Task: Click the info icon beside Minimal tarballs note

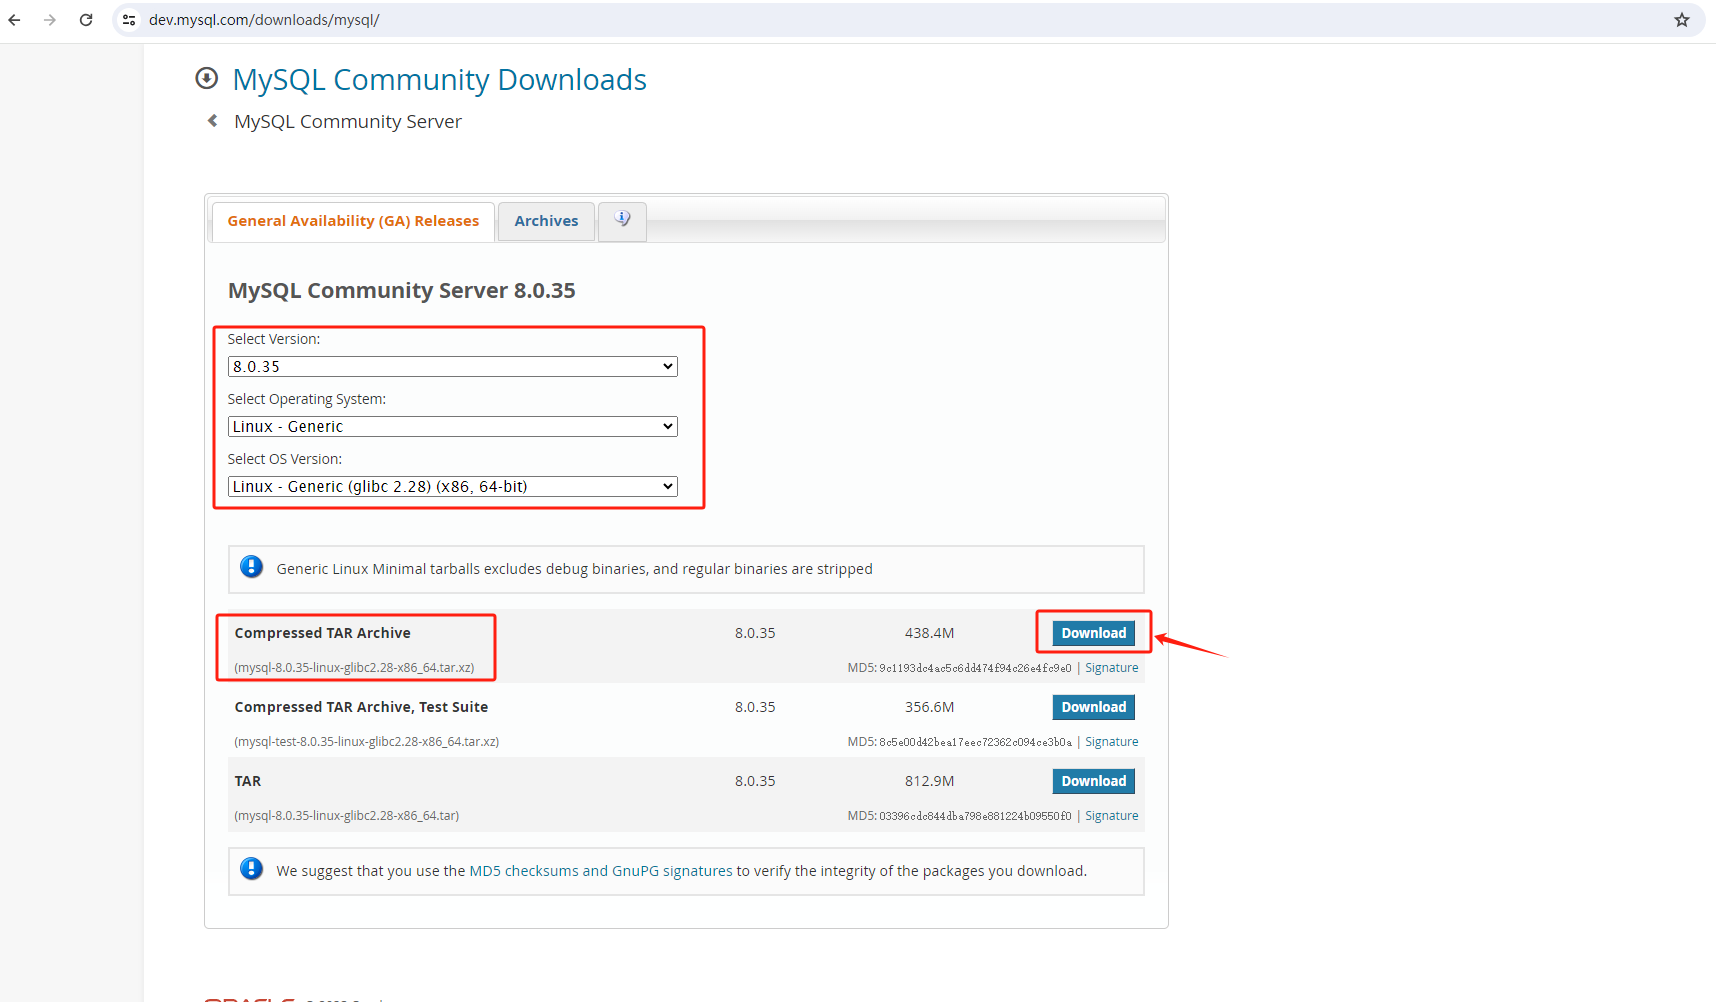Action: (x=252, y=567)
